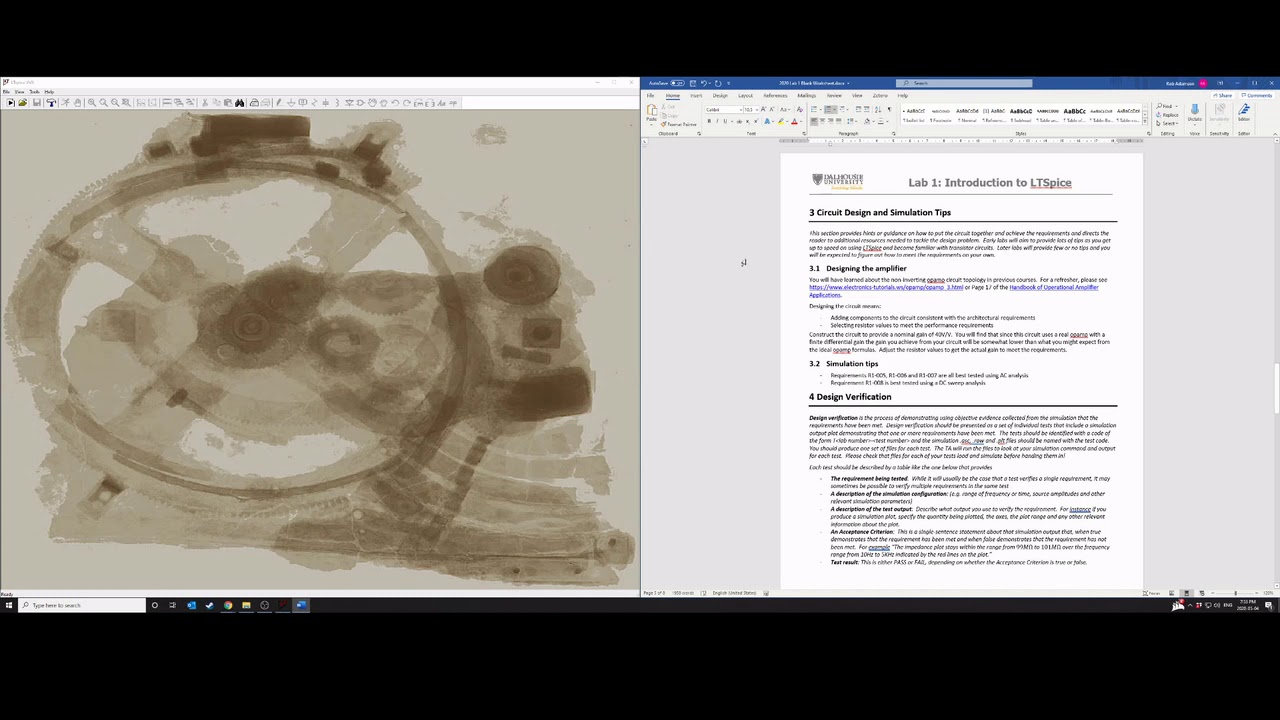Open LTspice Control Panel hammer icon
Viewport: 1280px width, 720px height.
tap(50, 103)
